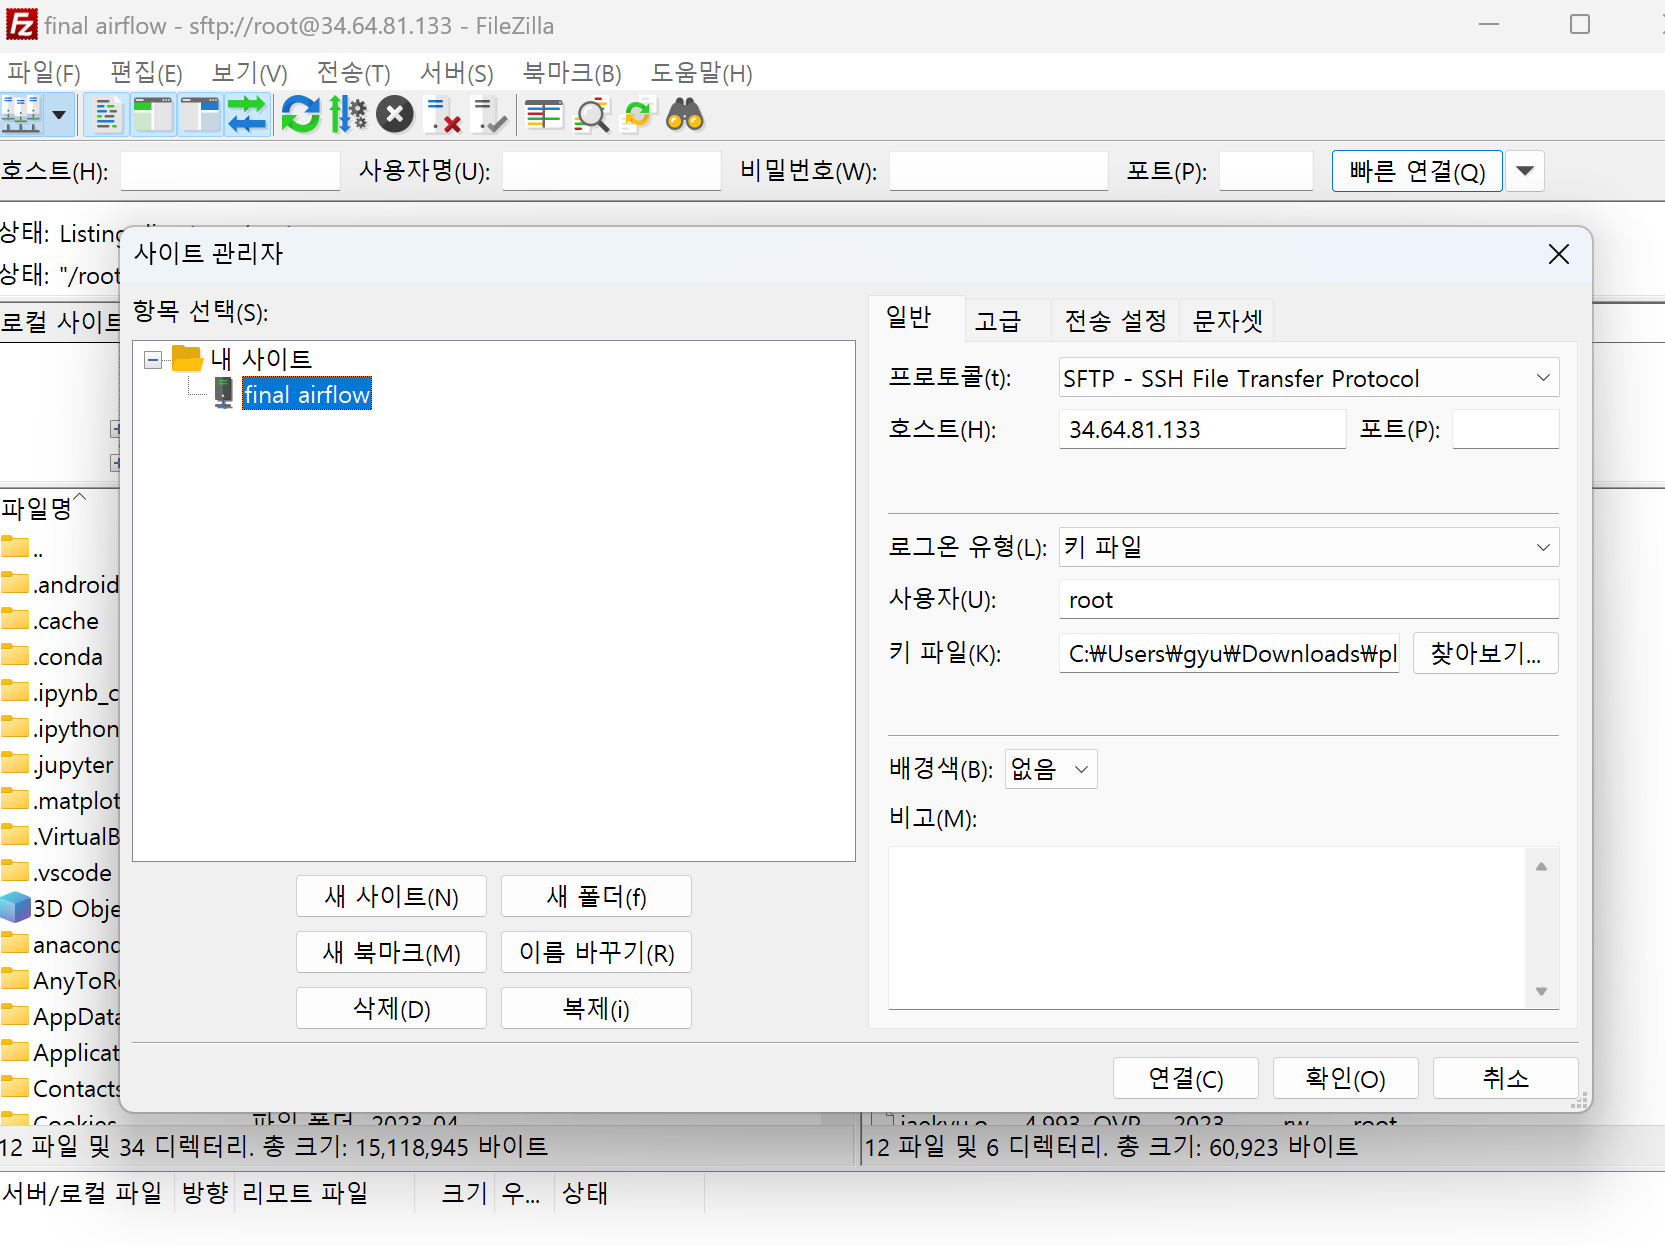1665x1246 pixels.
Task: Toggle the transfer queue display
Action: point(248,115)
